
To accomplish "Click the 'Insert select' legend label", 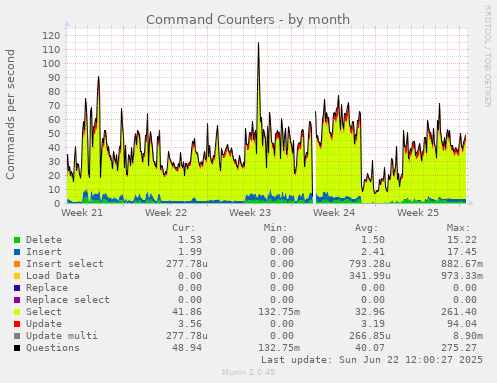I will coord(65,264).
